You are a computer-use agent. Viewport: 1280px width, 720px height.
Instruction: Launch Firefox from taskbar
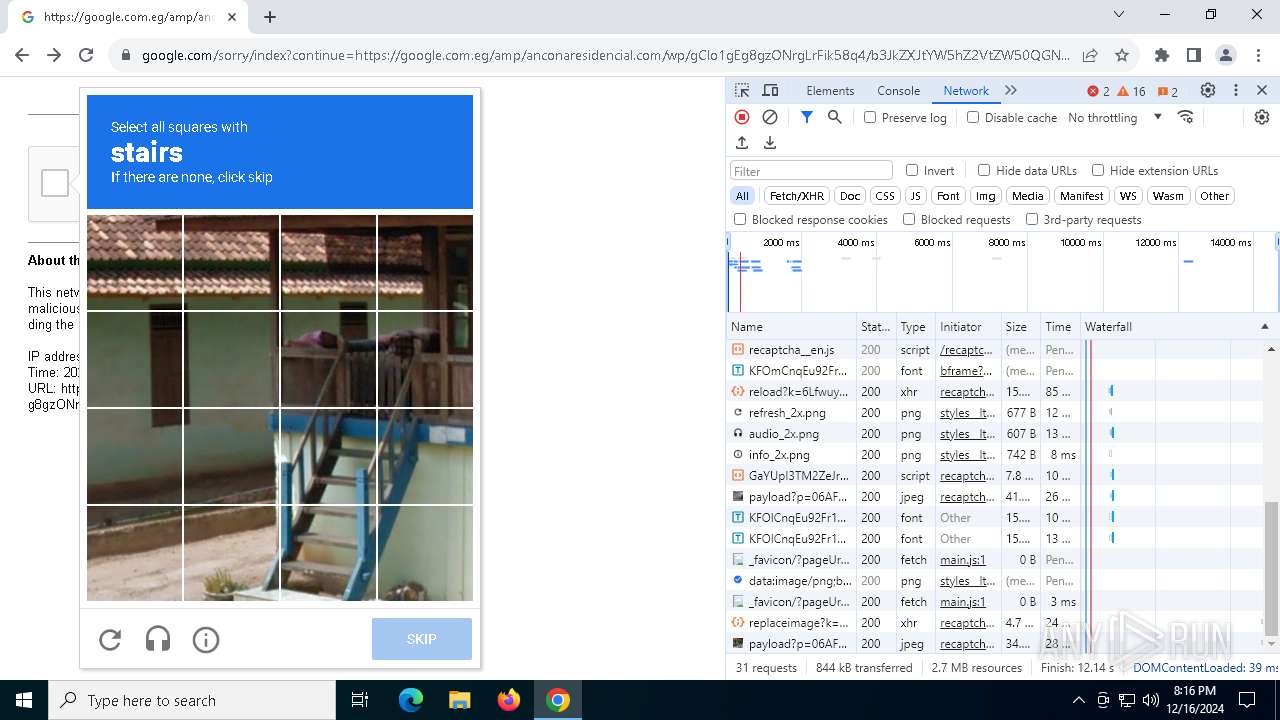pos(509,700)
